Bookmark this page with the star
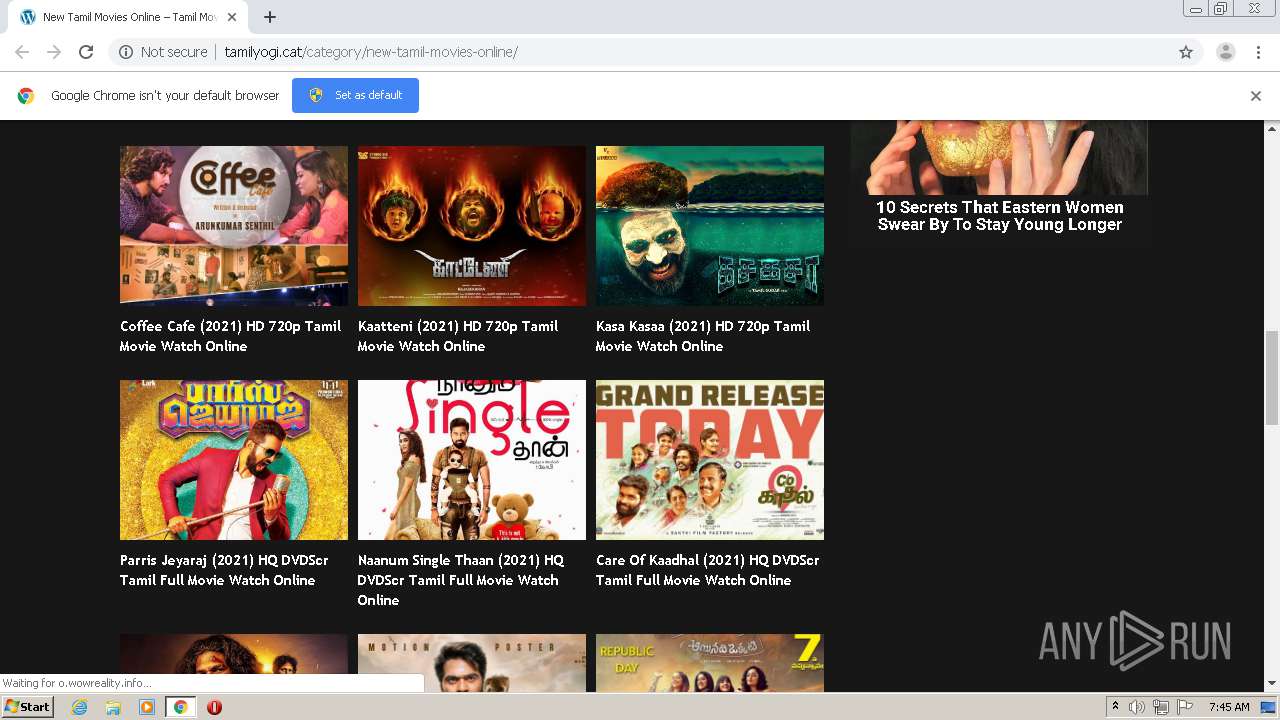Viewport: 1280px width, 720px height. (1186, 52)
